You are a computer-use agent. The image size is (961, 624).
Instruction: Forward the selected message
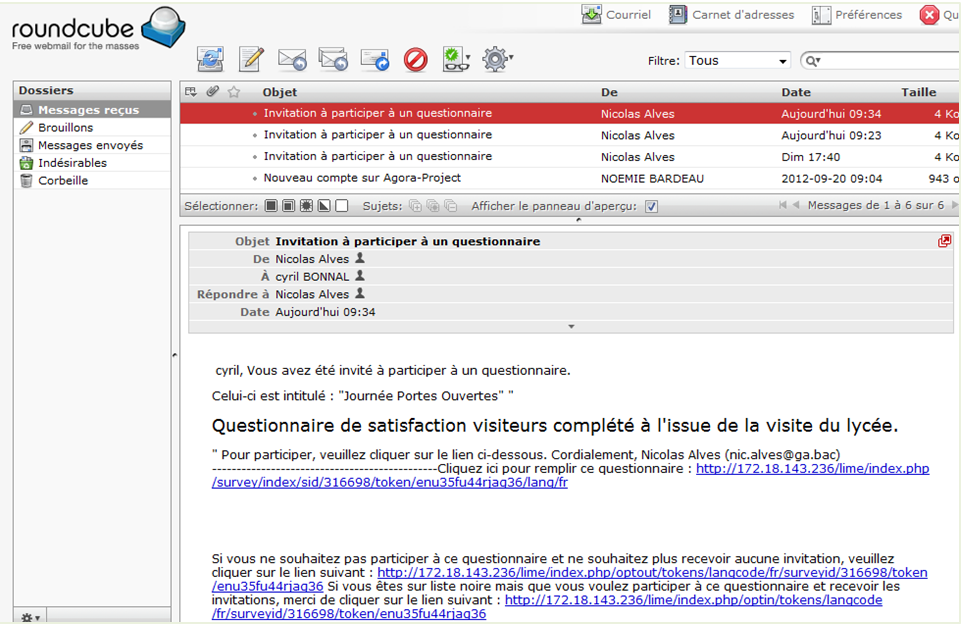click(x=374, y=59)
